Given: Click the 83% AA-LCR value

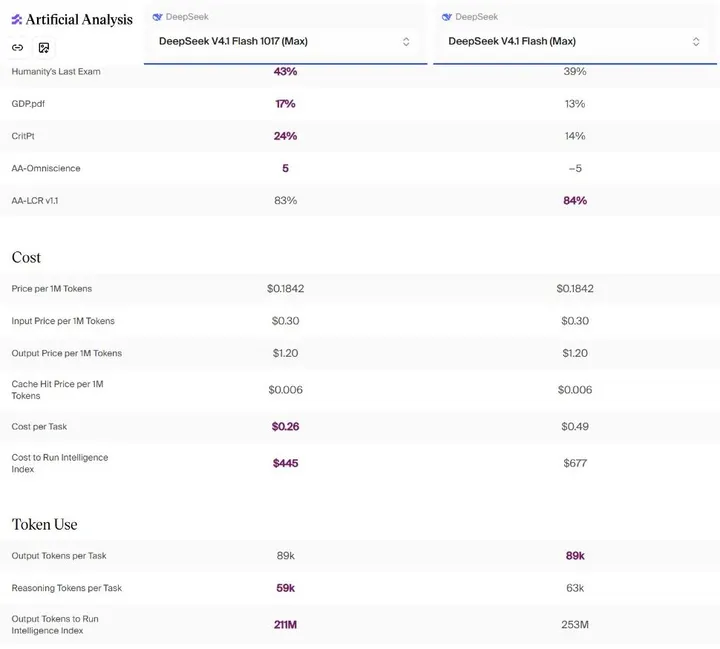Looking at the screenshot, I should pos(285,200).
